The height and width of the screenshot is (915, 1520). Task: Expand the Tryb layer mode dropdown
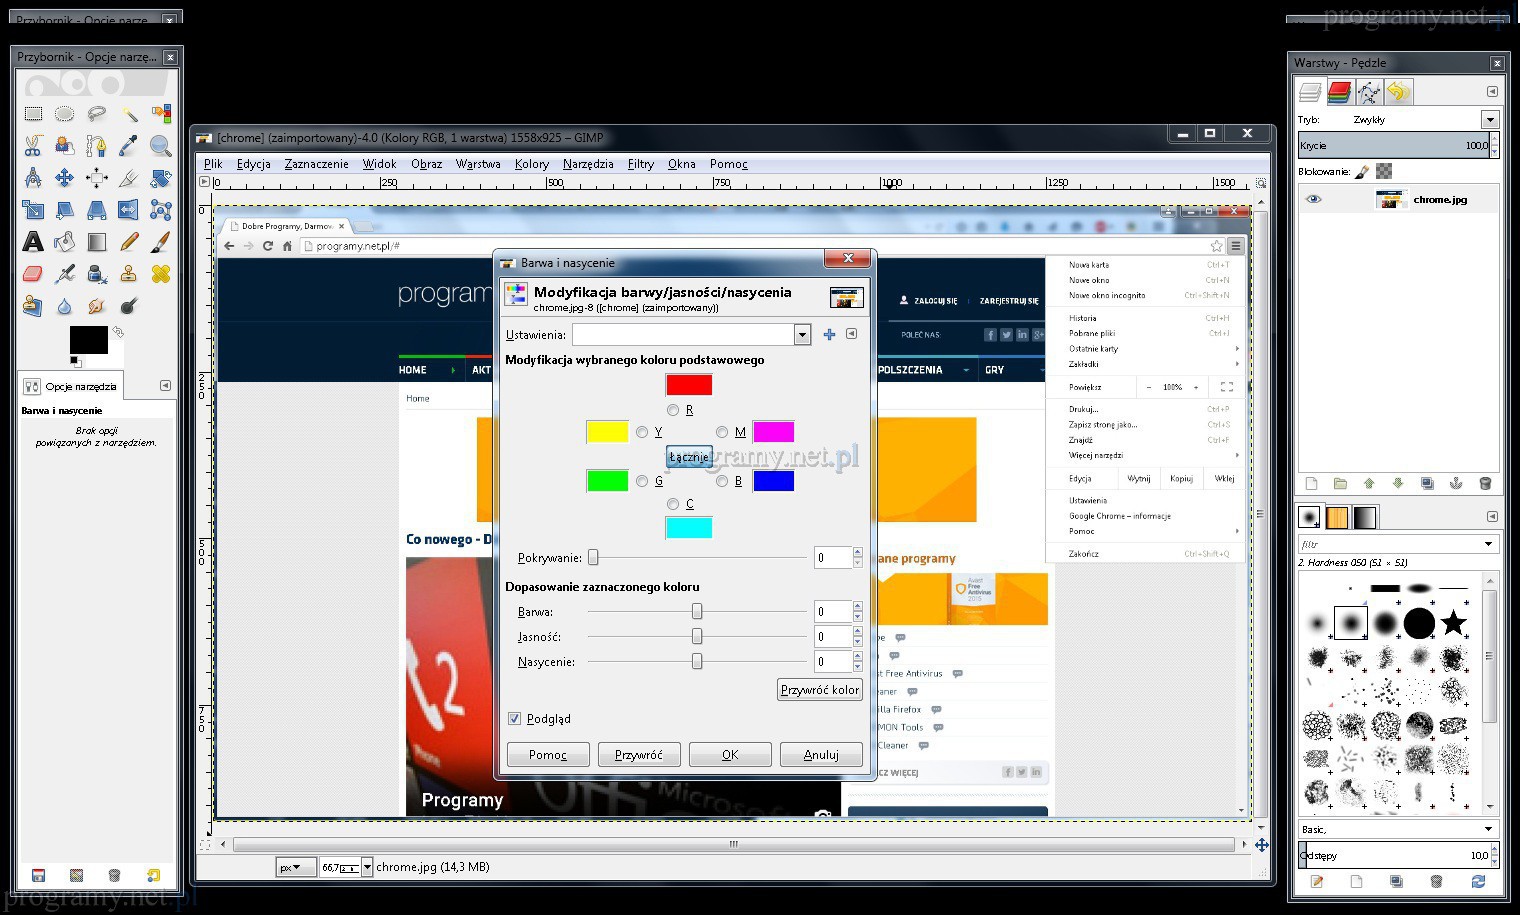click(x=1490, y=120)
